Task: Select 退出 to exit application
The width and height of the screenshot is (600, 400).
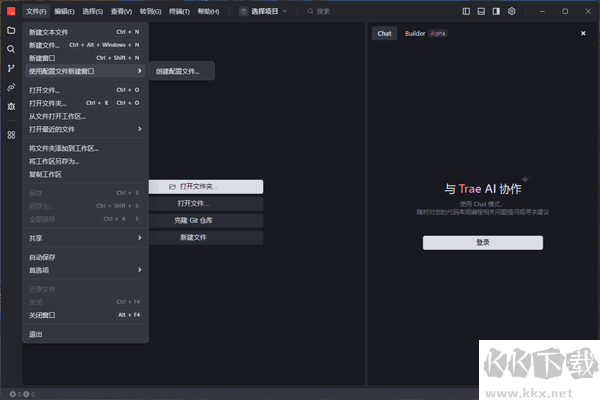Action: pos(85,335)
